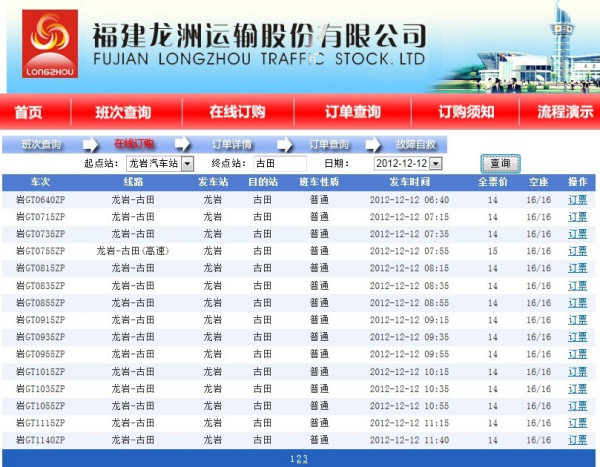Click bus number 岩GT0640ZP
The height and width of the screenshot is (467, 600).
(x=40, y=200)
